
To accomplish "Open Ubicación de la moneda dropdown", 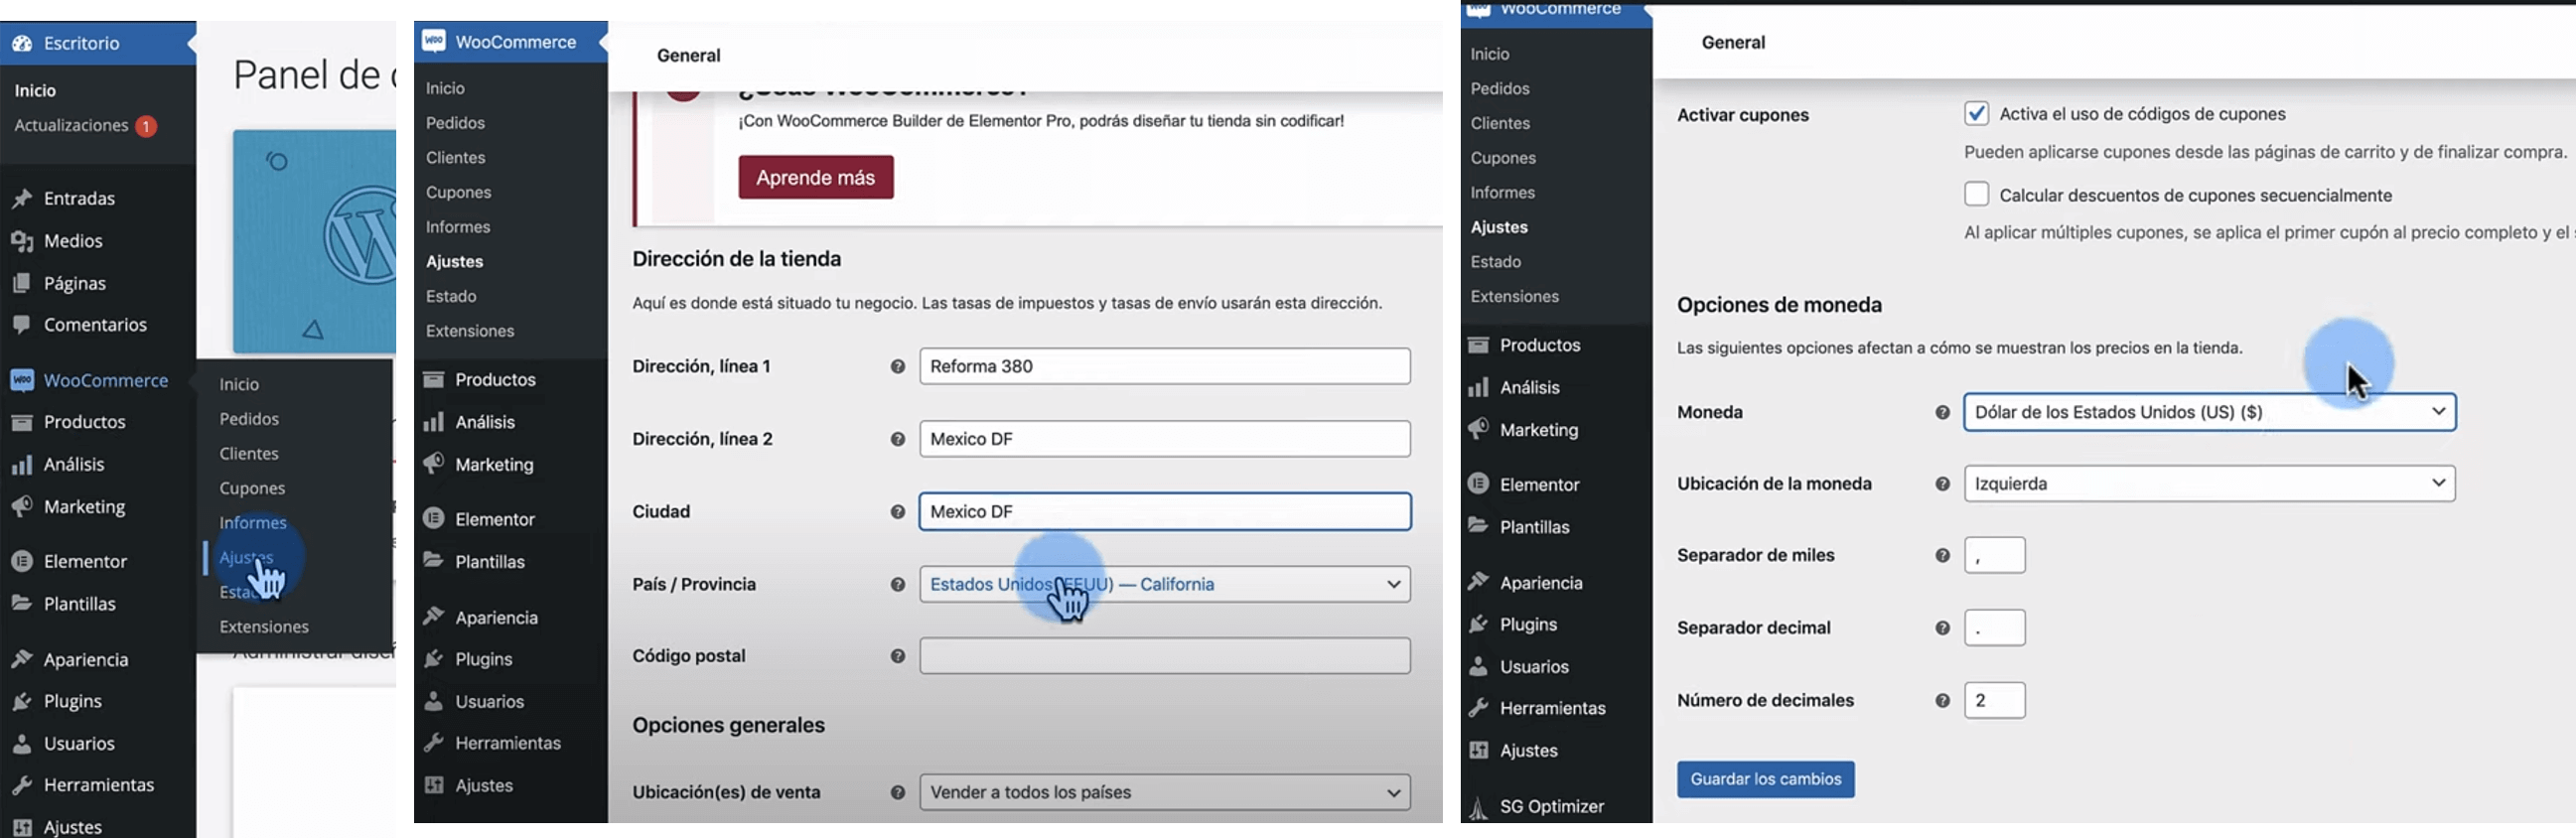I will tap(2209, 484).
